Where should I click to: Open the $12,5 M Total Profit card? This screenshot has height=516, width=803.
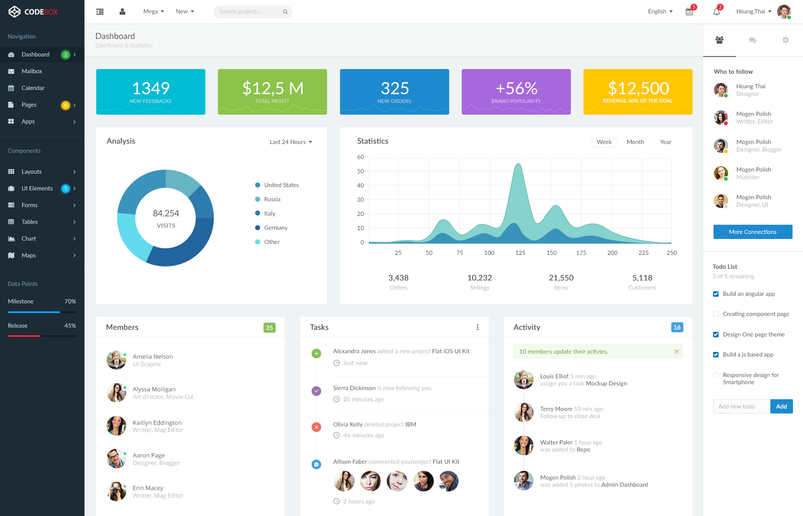click(x=272, y=92)
